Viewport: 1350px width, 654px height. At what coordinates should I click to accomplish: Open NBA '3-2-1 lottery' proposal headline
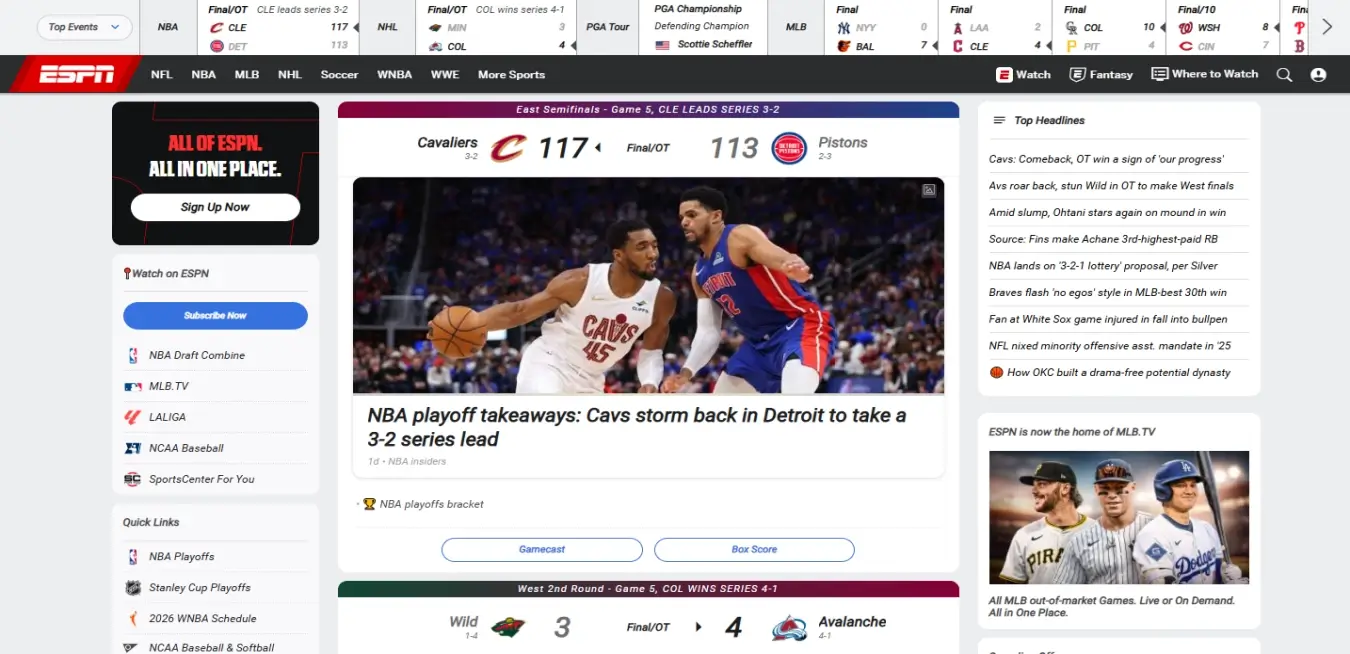click(1103, 266)
